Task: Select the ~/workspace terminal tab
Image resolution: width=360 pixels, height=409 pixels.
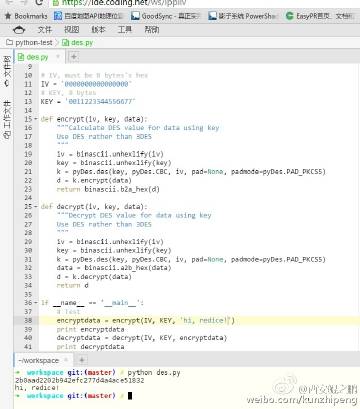Action: click(38, 360)
